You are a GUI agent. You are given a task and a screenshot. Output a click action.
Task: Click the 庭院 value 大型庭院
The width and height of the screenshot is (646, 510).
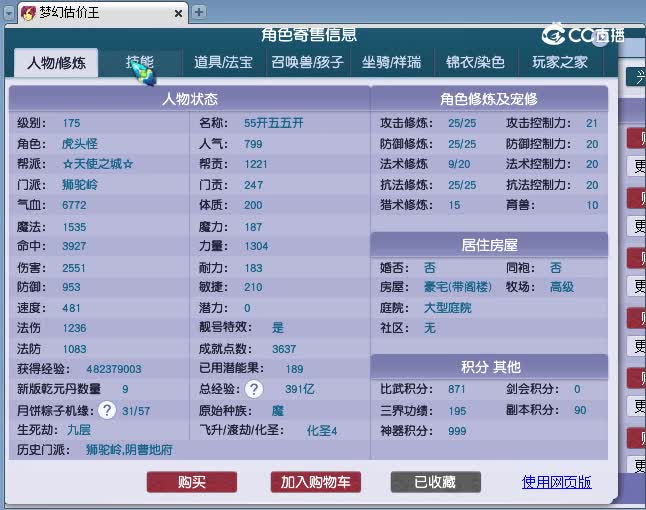coord(447,308)
